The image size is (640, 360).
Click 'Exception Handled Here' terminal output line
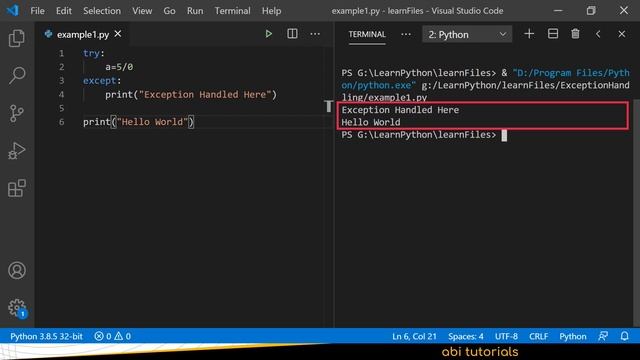point(400,110)
